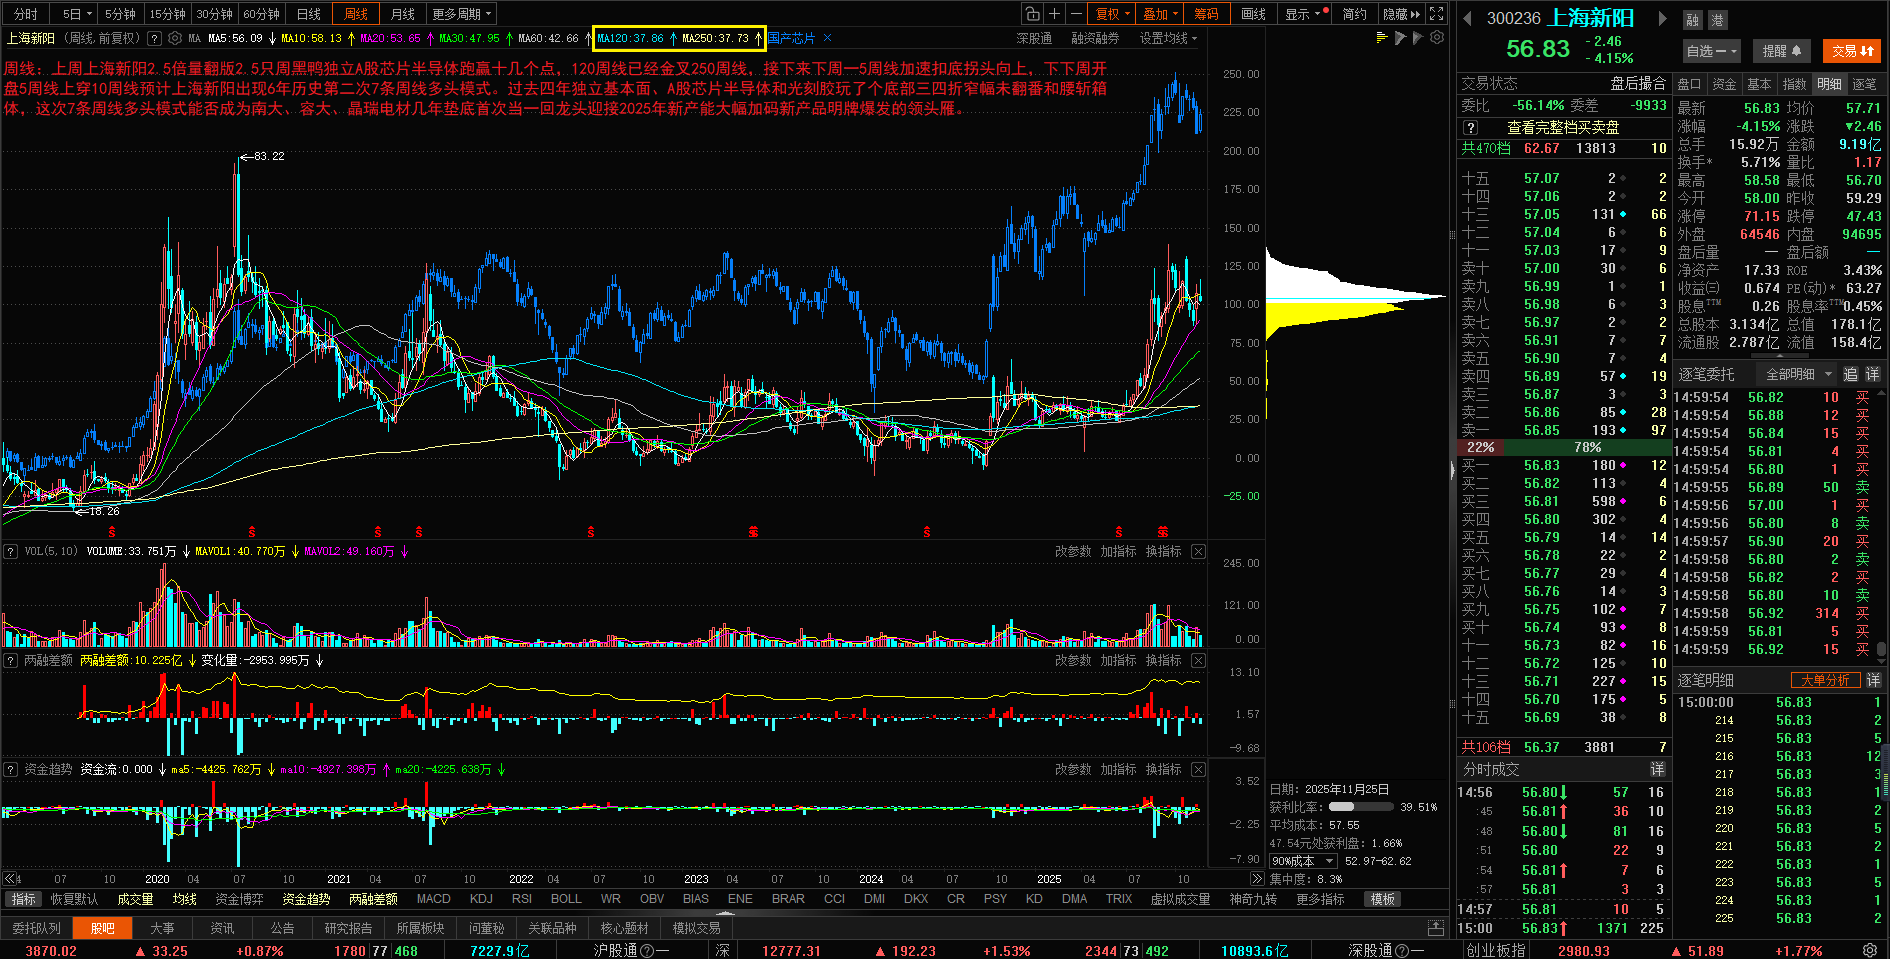This screenshot has width=1890, height=959.
Task: Click the help icon beside 查看完整档买卖盘
Action: 1470,127
